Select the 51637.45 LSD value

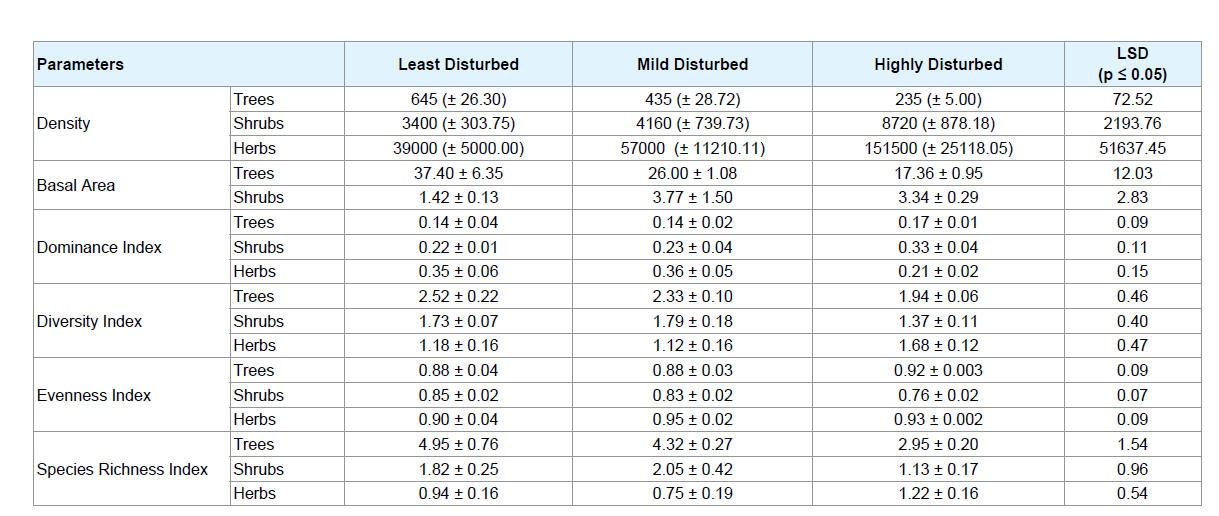[x=1133, y=148]
